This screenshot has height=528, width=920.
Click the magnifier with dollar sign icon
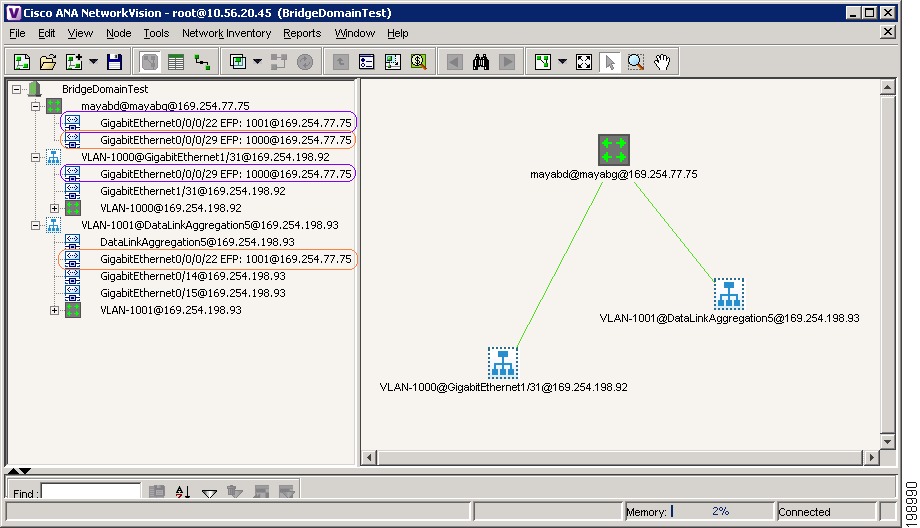(418, 62)
